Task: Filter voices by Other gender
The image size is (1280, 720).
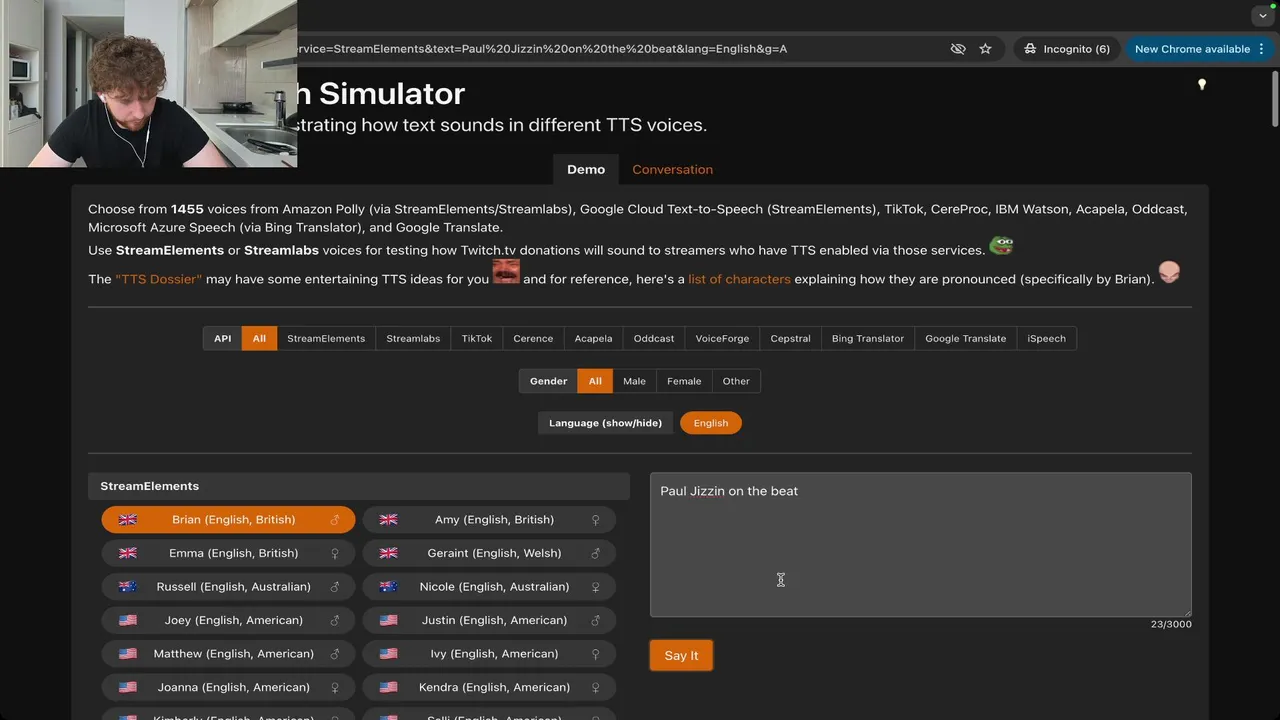Action: [736, 381]
